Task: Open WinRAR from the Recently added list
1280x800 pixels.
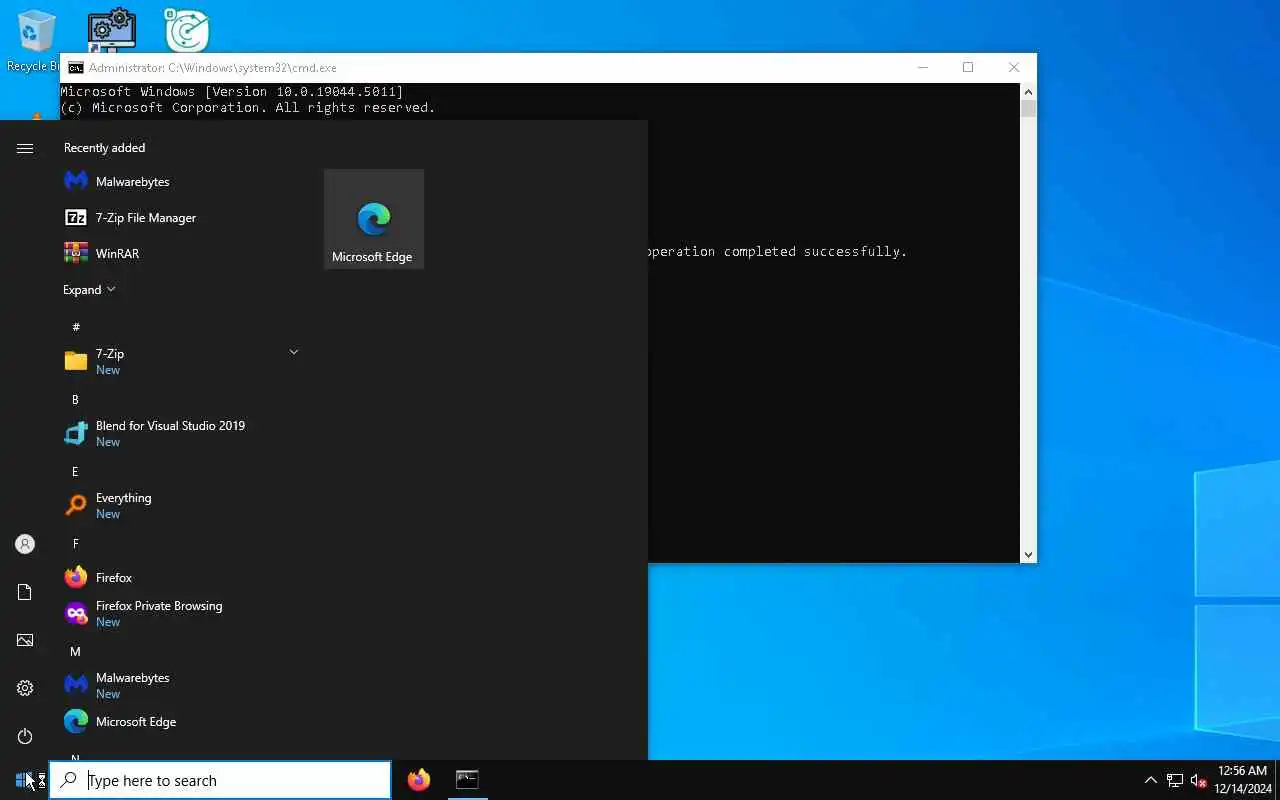Action: point(180,253)
